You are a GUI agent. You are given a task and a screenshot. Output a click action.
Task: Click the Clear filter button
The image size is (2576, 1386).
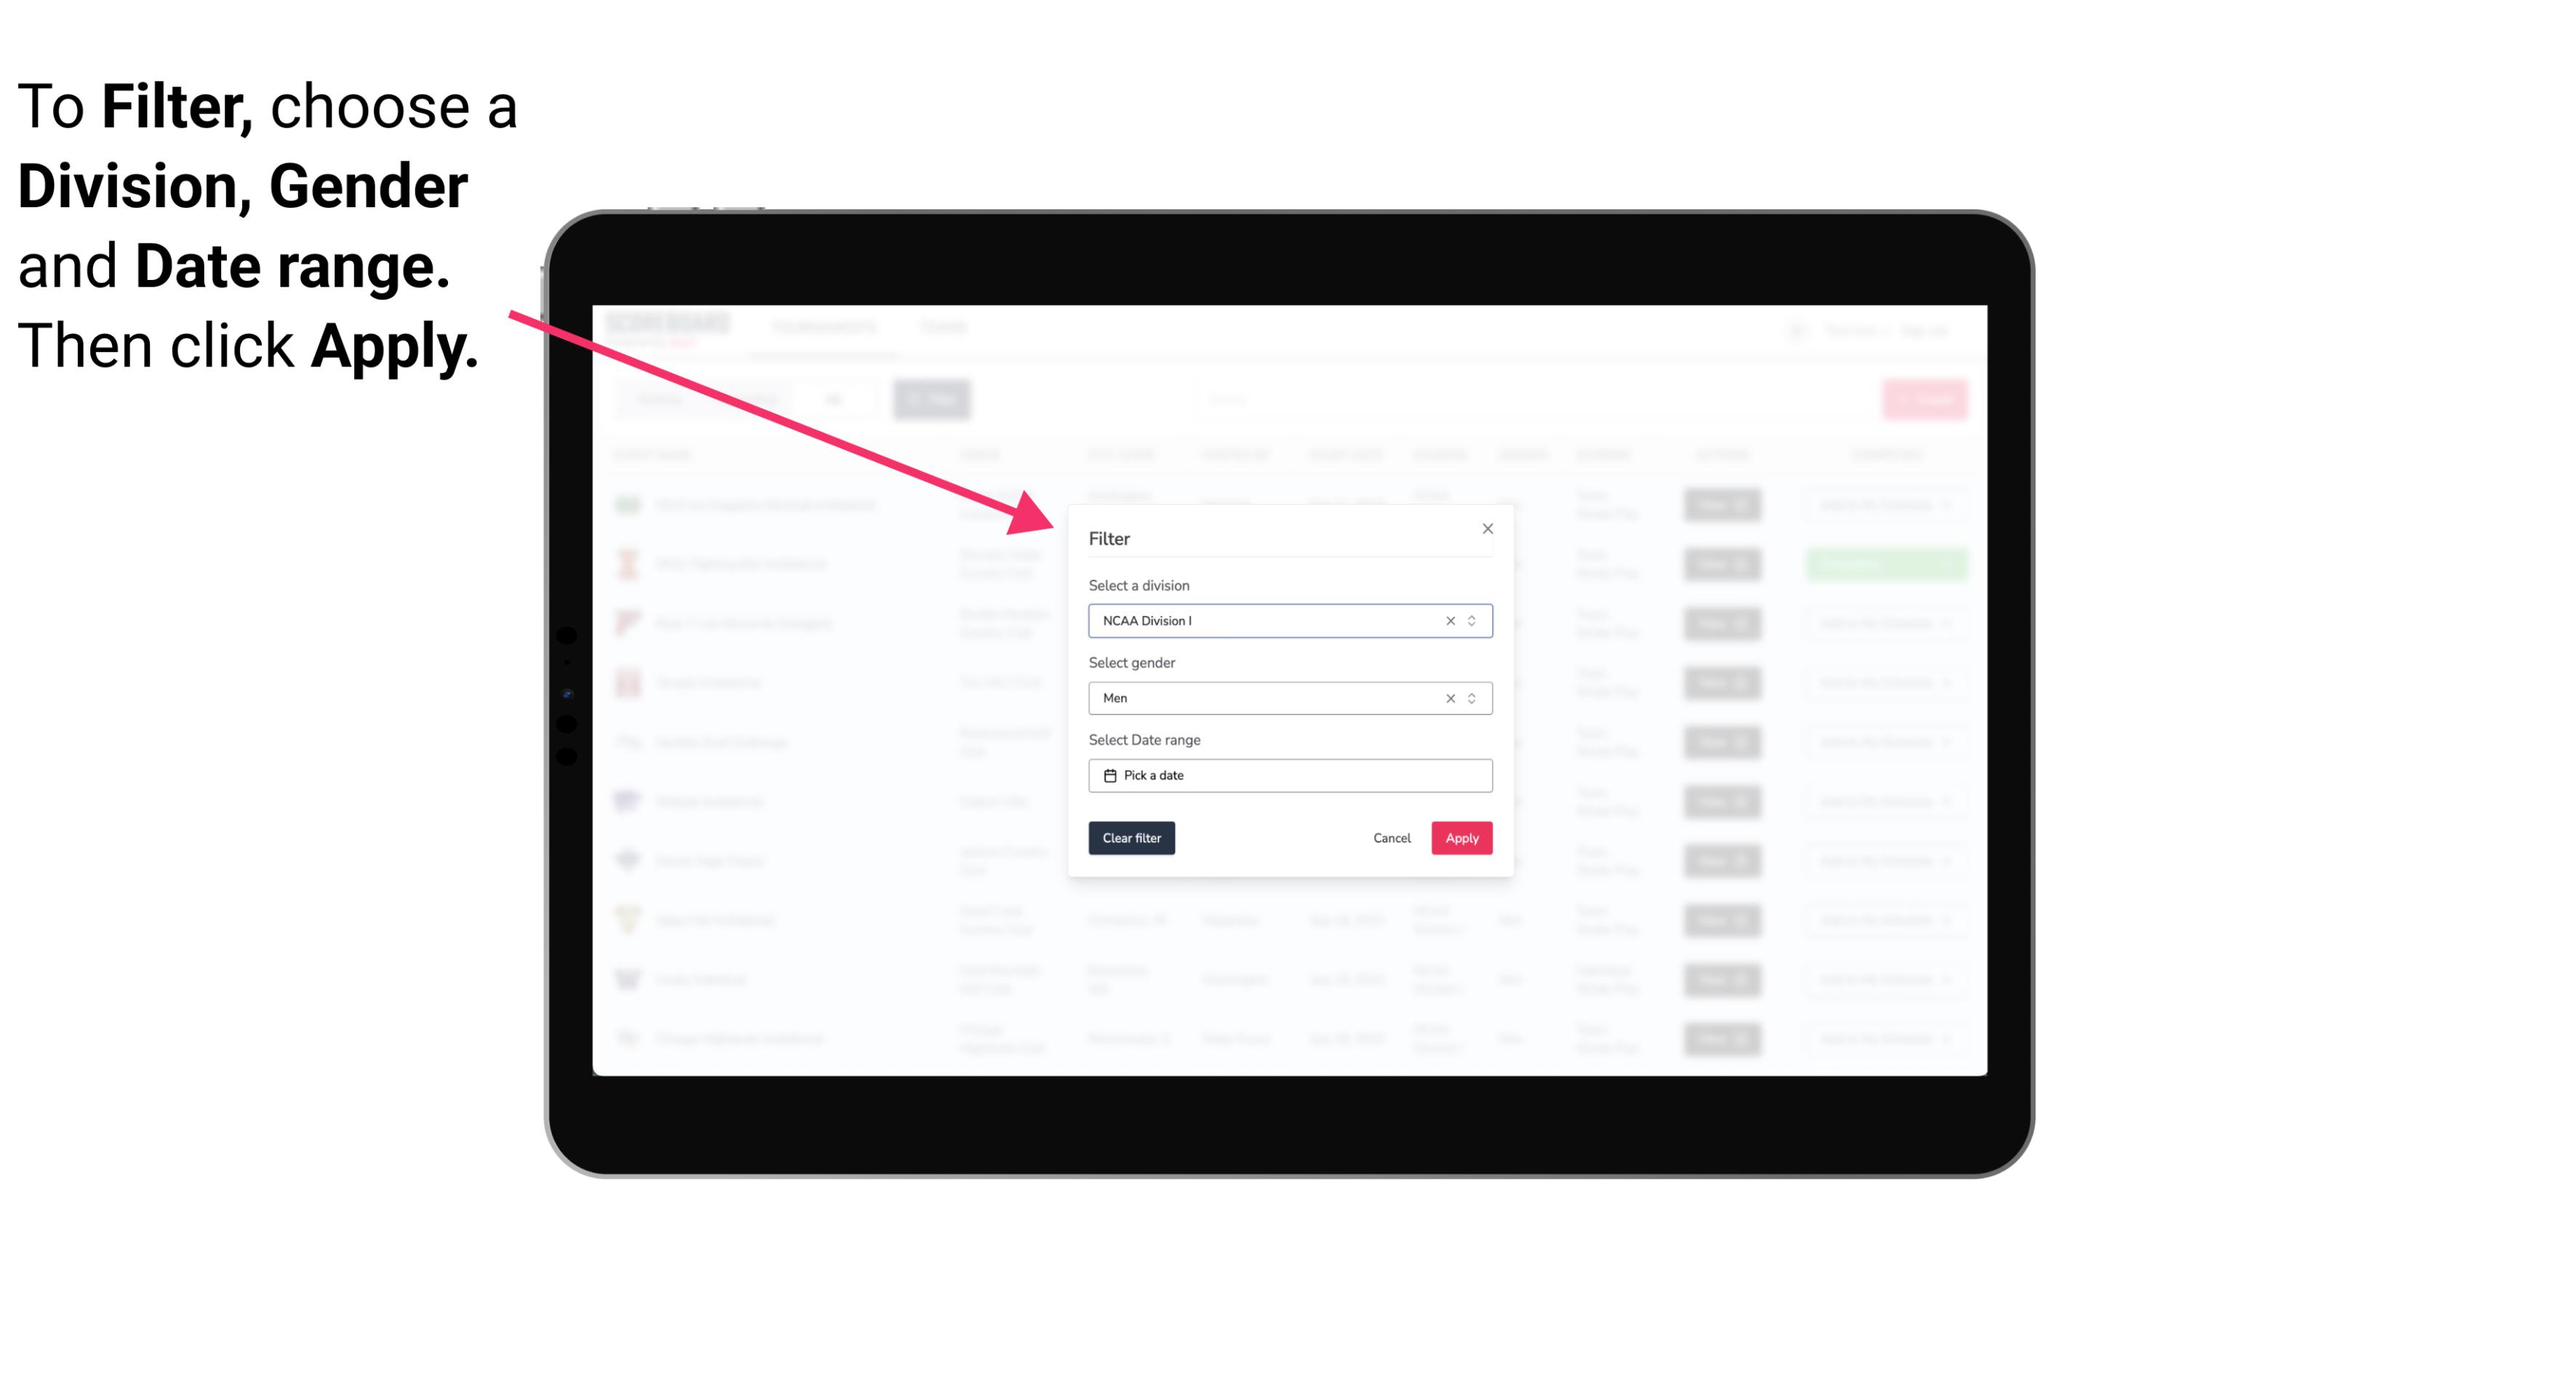pos(1132,838)
